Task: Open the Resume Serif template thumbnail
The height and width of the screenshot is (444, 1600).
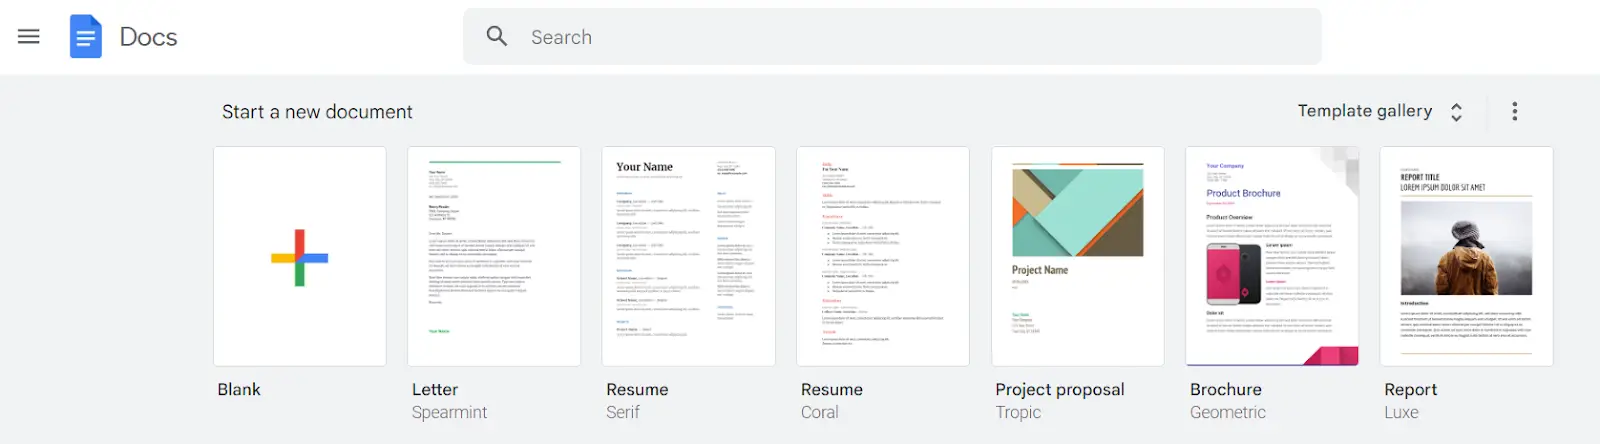Action: 688,256
